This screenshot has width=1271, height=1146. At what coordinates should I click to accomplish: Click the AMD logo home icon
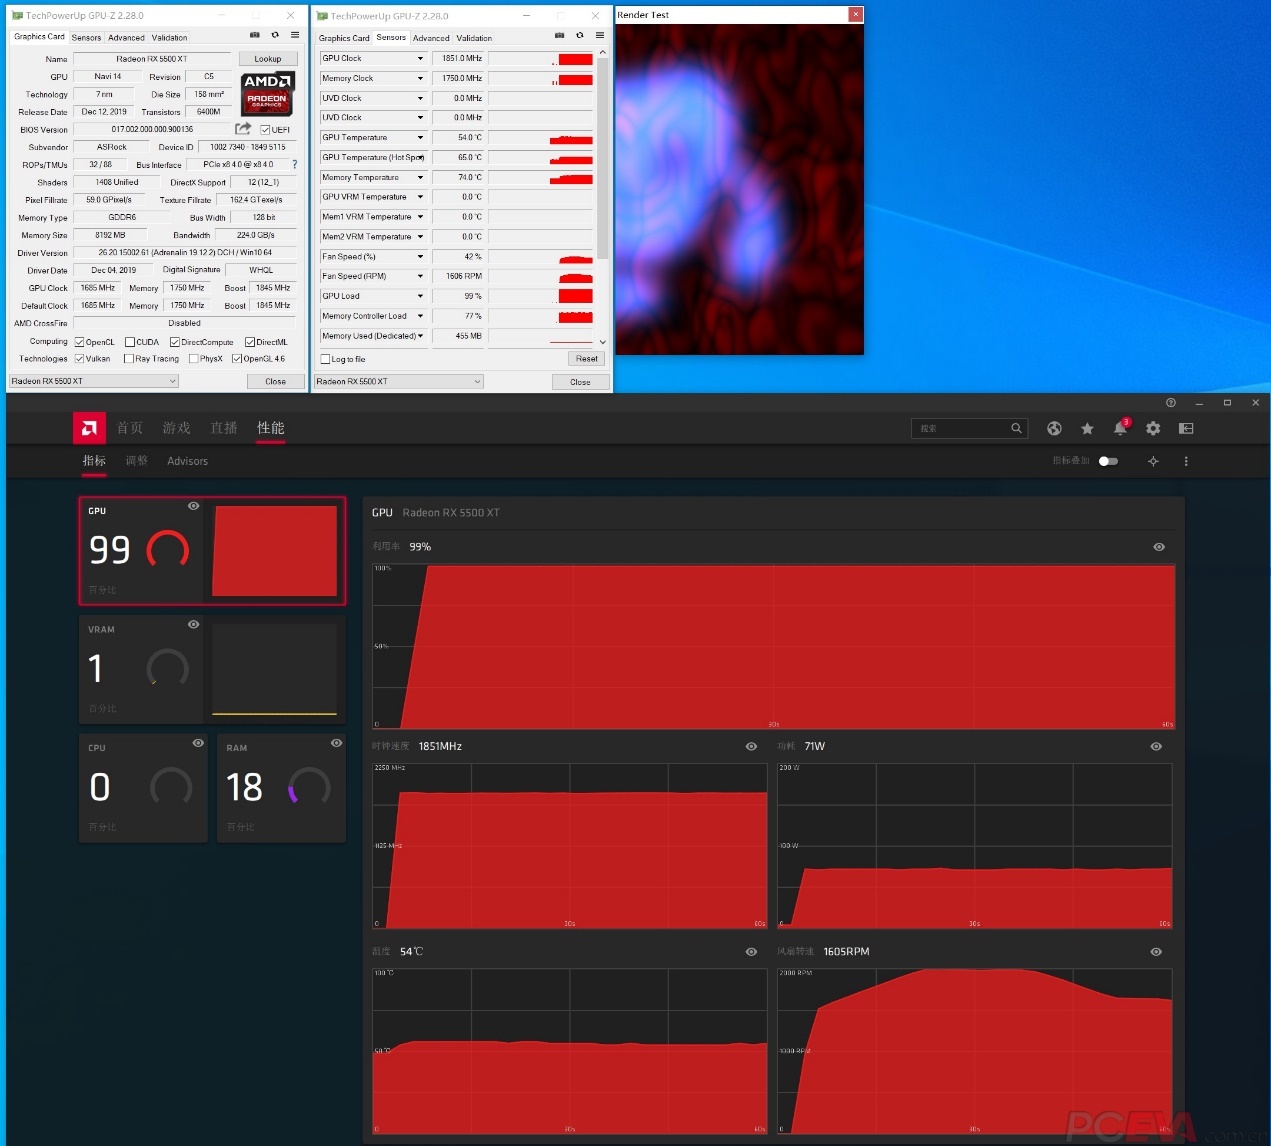(89, 428)
